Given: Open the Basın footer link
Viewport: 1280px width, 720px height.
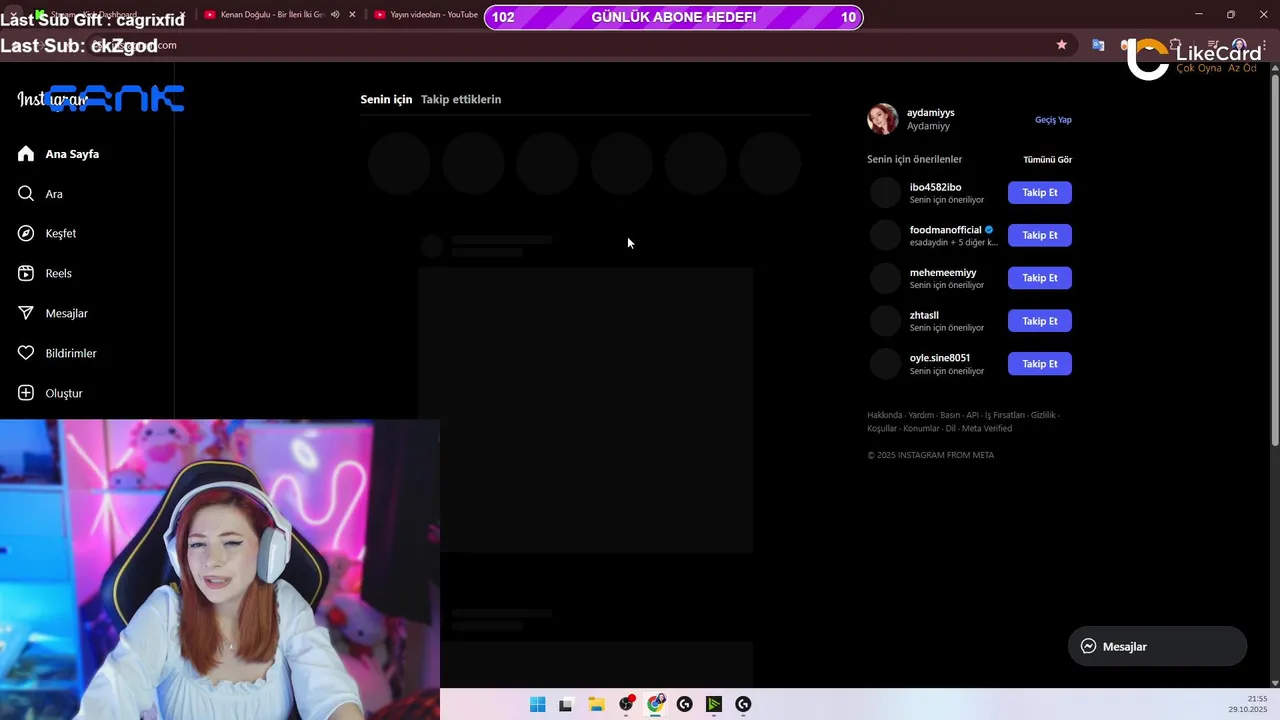Looking at the screenshot, I should 950,415.
